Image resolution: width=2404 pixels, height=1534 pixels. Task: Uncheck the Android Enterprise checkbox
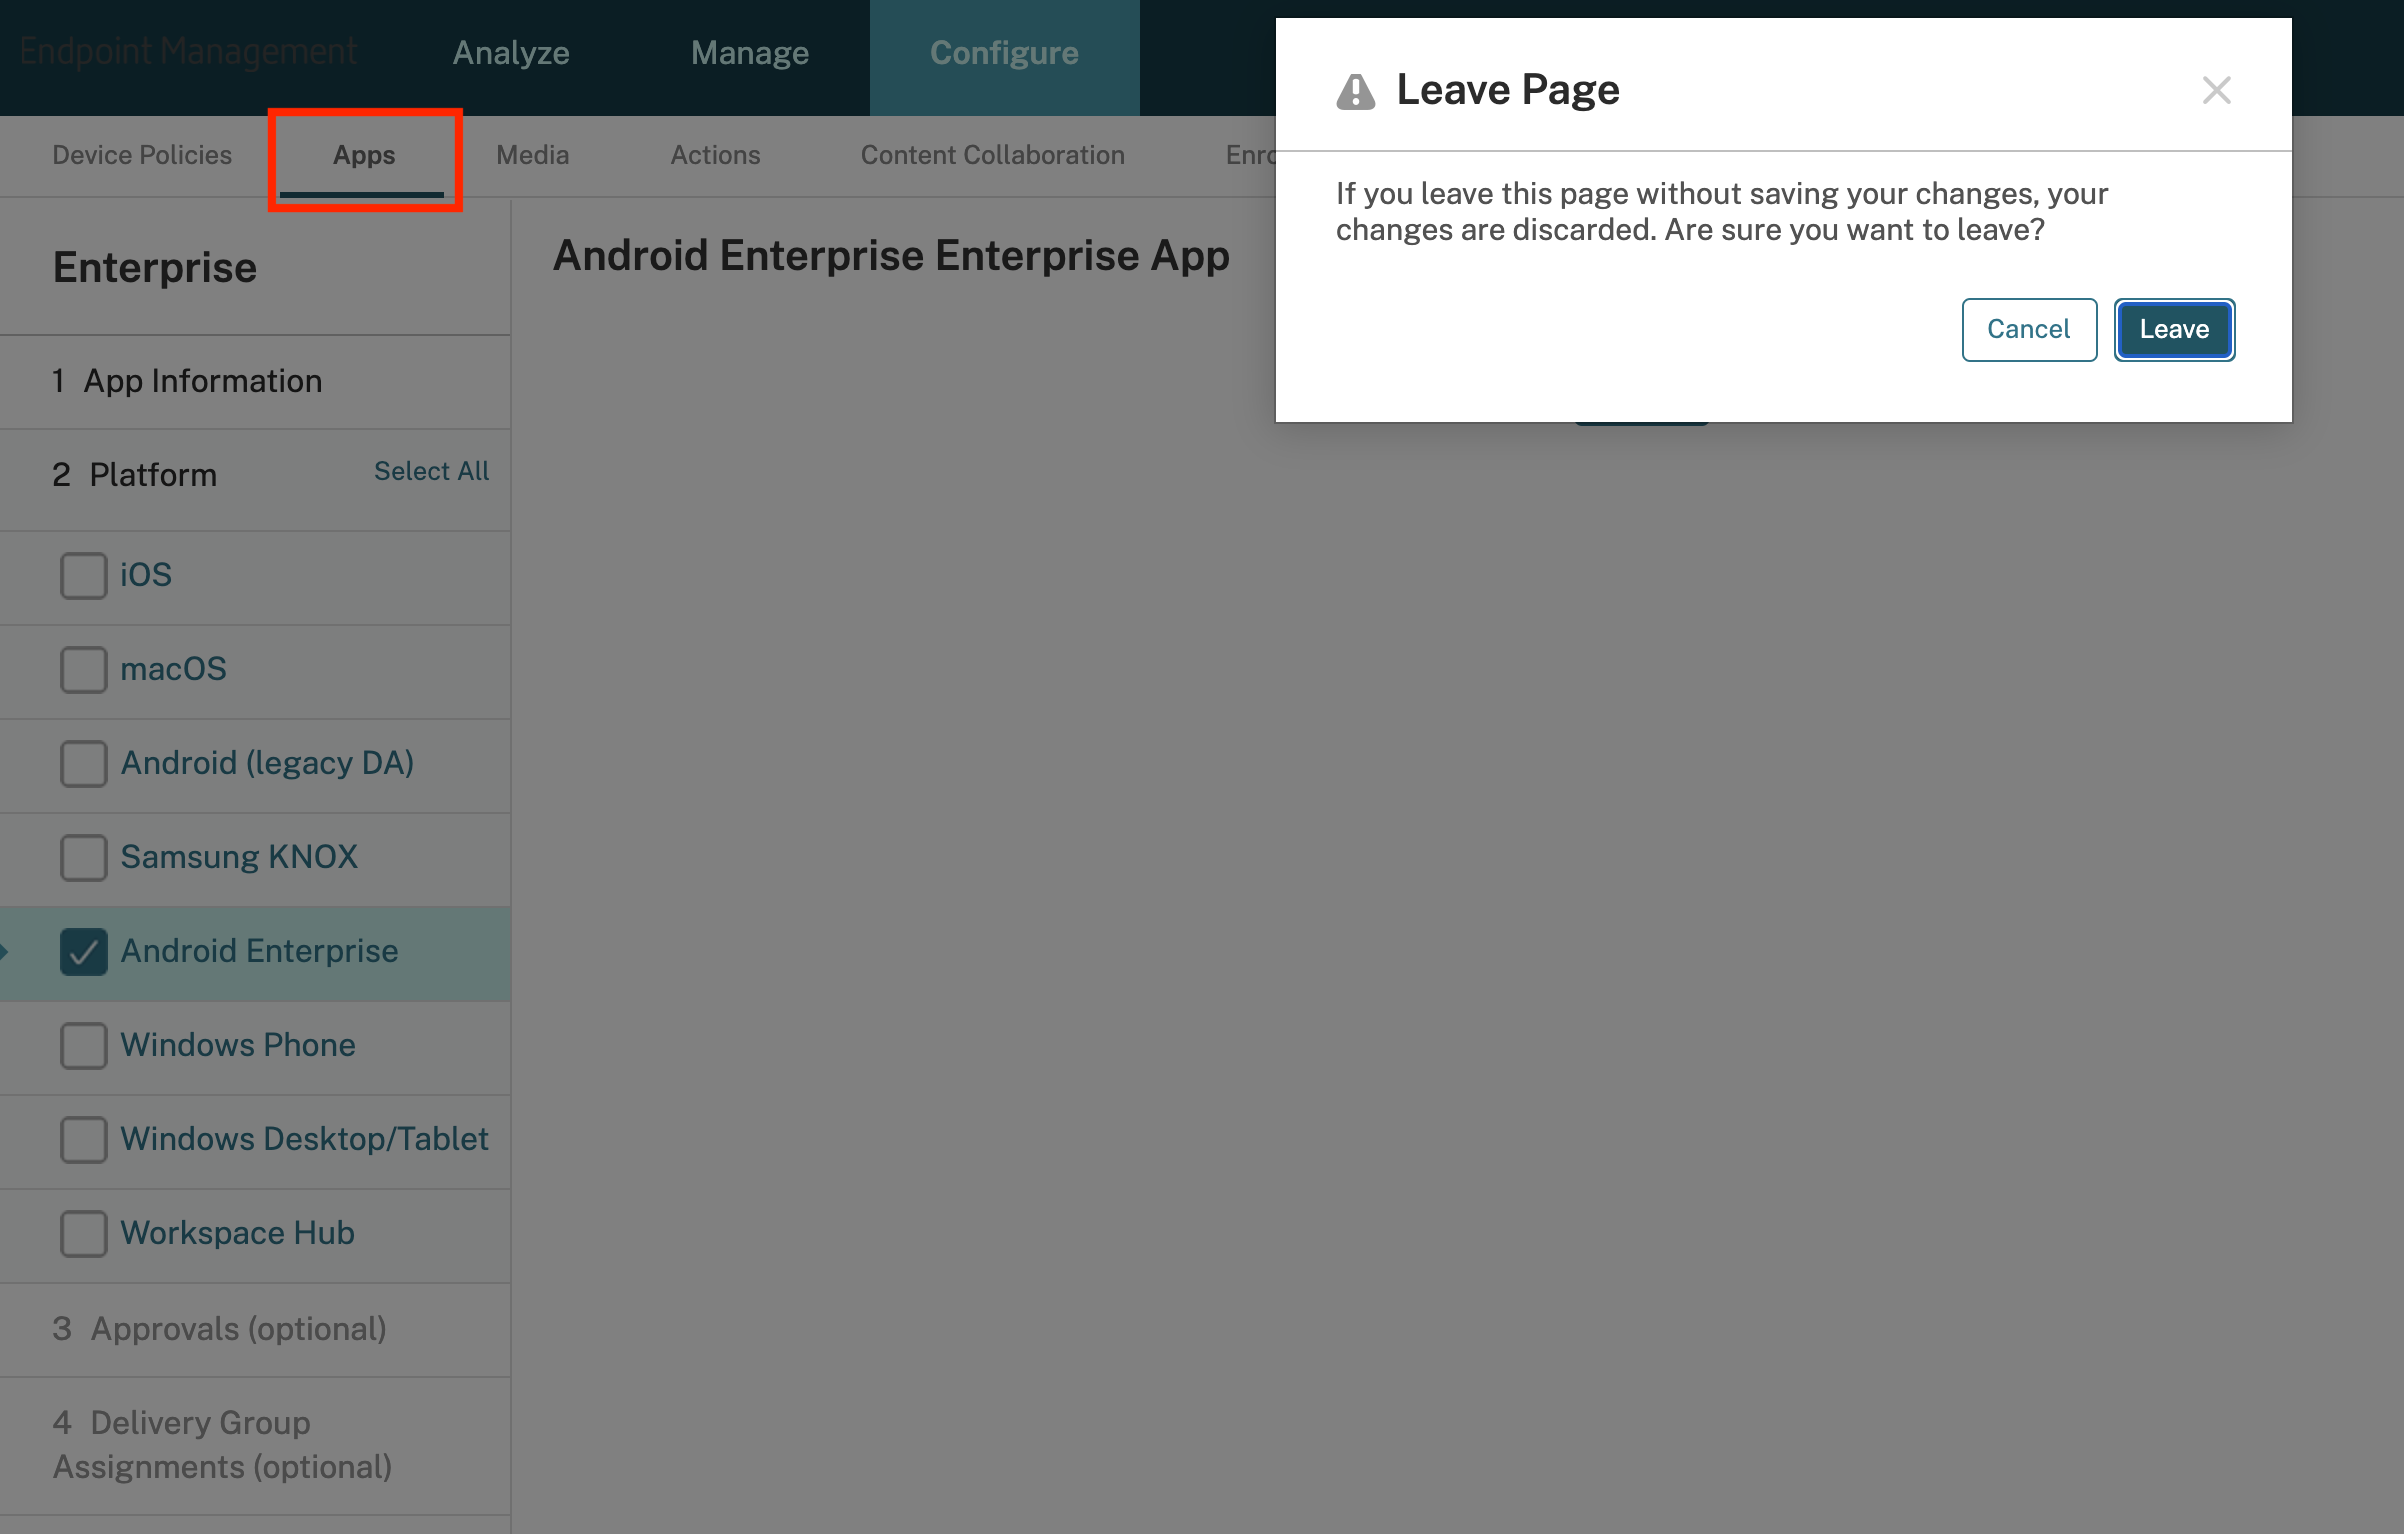pos(84,952)
